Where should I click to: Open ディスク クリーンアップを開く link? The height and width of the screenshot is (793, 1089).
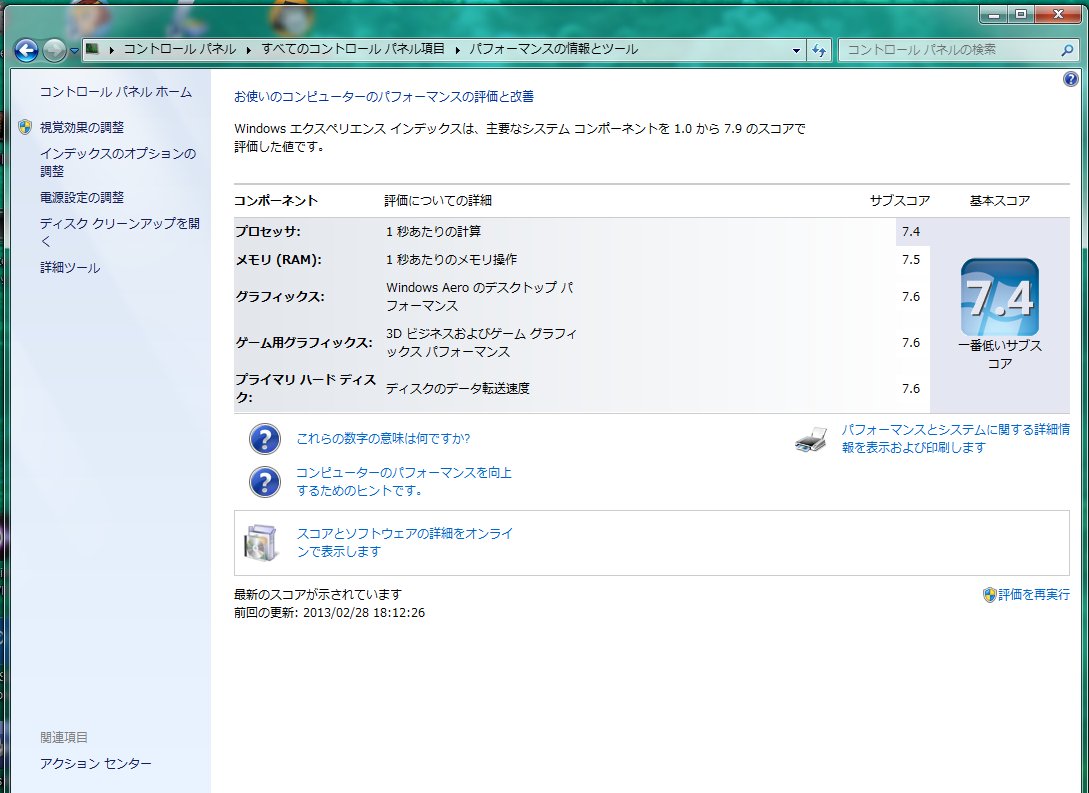pyautogui.click(x=119, y=232)
